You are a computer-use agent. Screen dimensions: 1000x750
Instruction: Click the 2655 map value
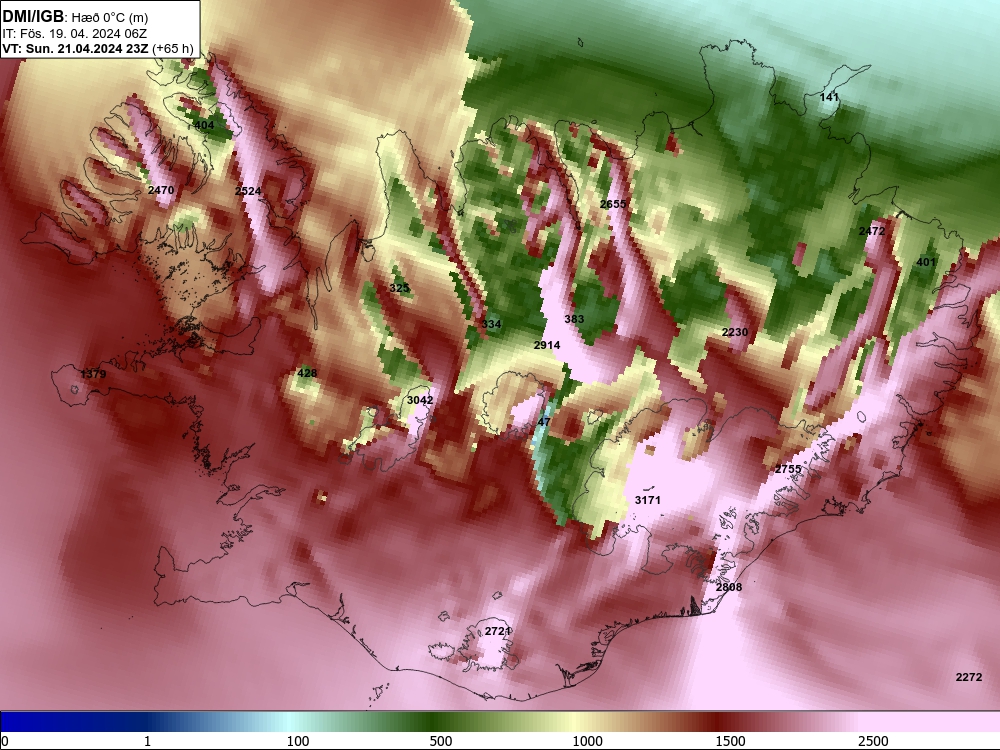(613, 204)
